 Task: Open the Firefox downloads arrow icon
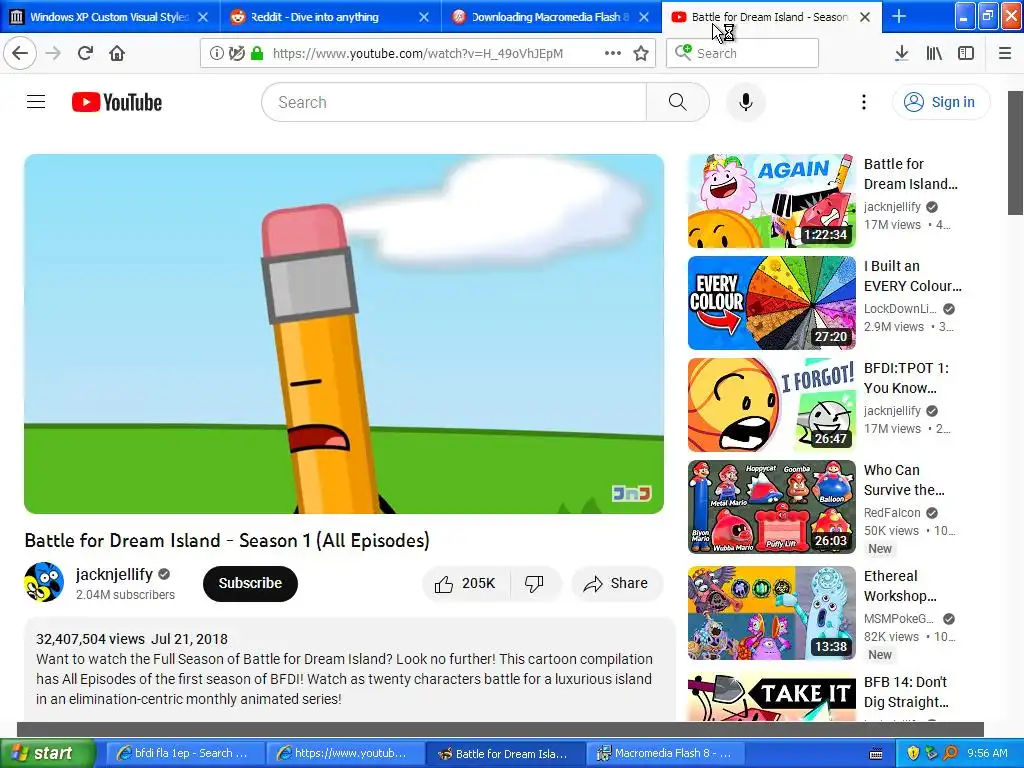tap(901, 53)
